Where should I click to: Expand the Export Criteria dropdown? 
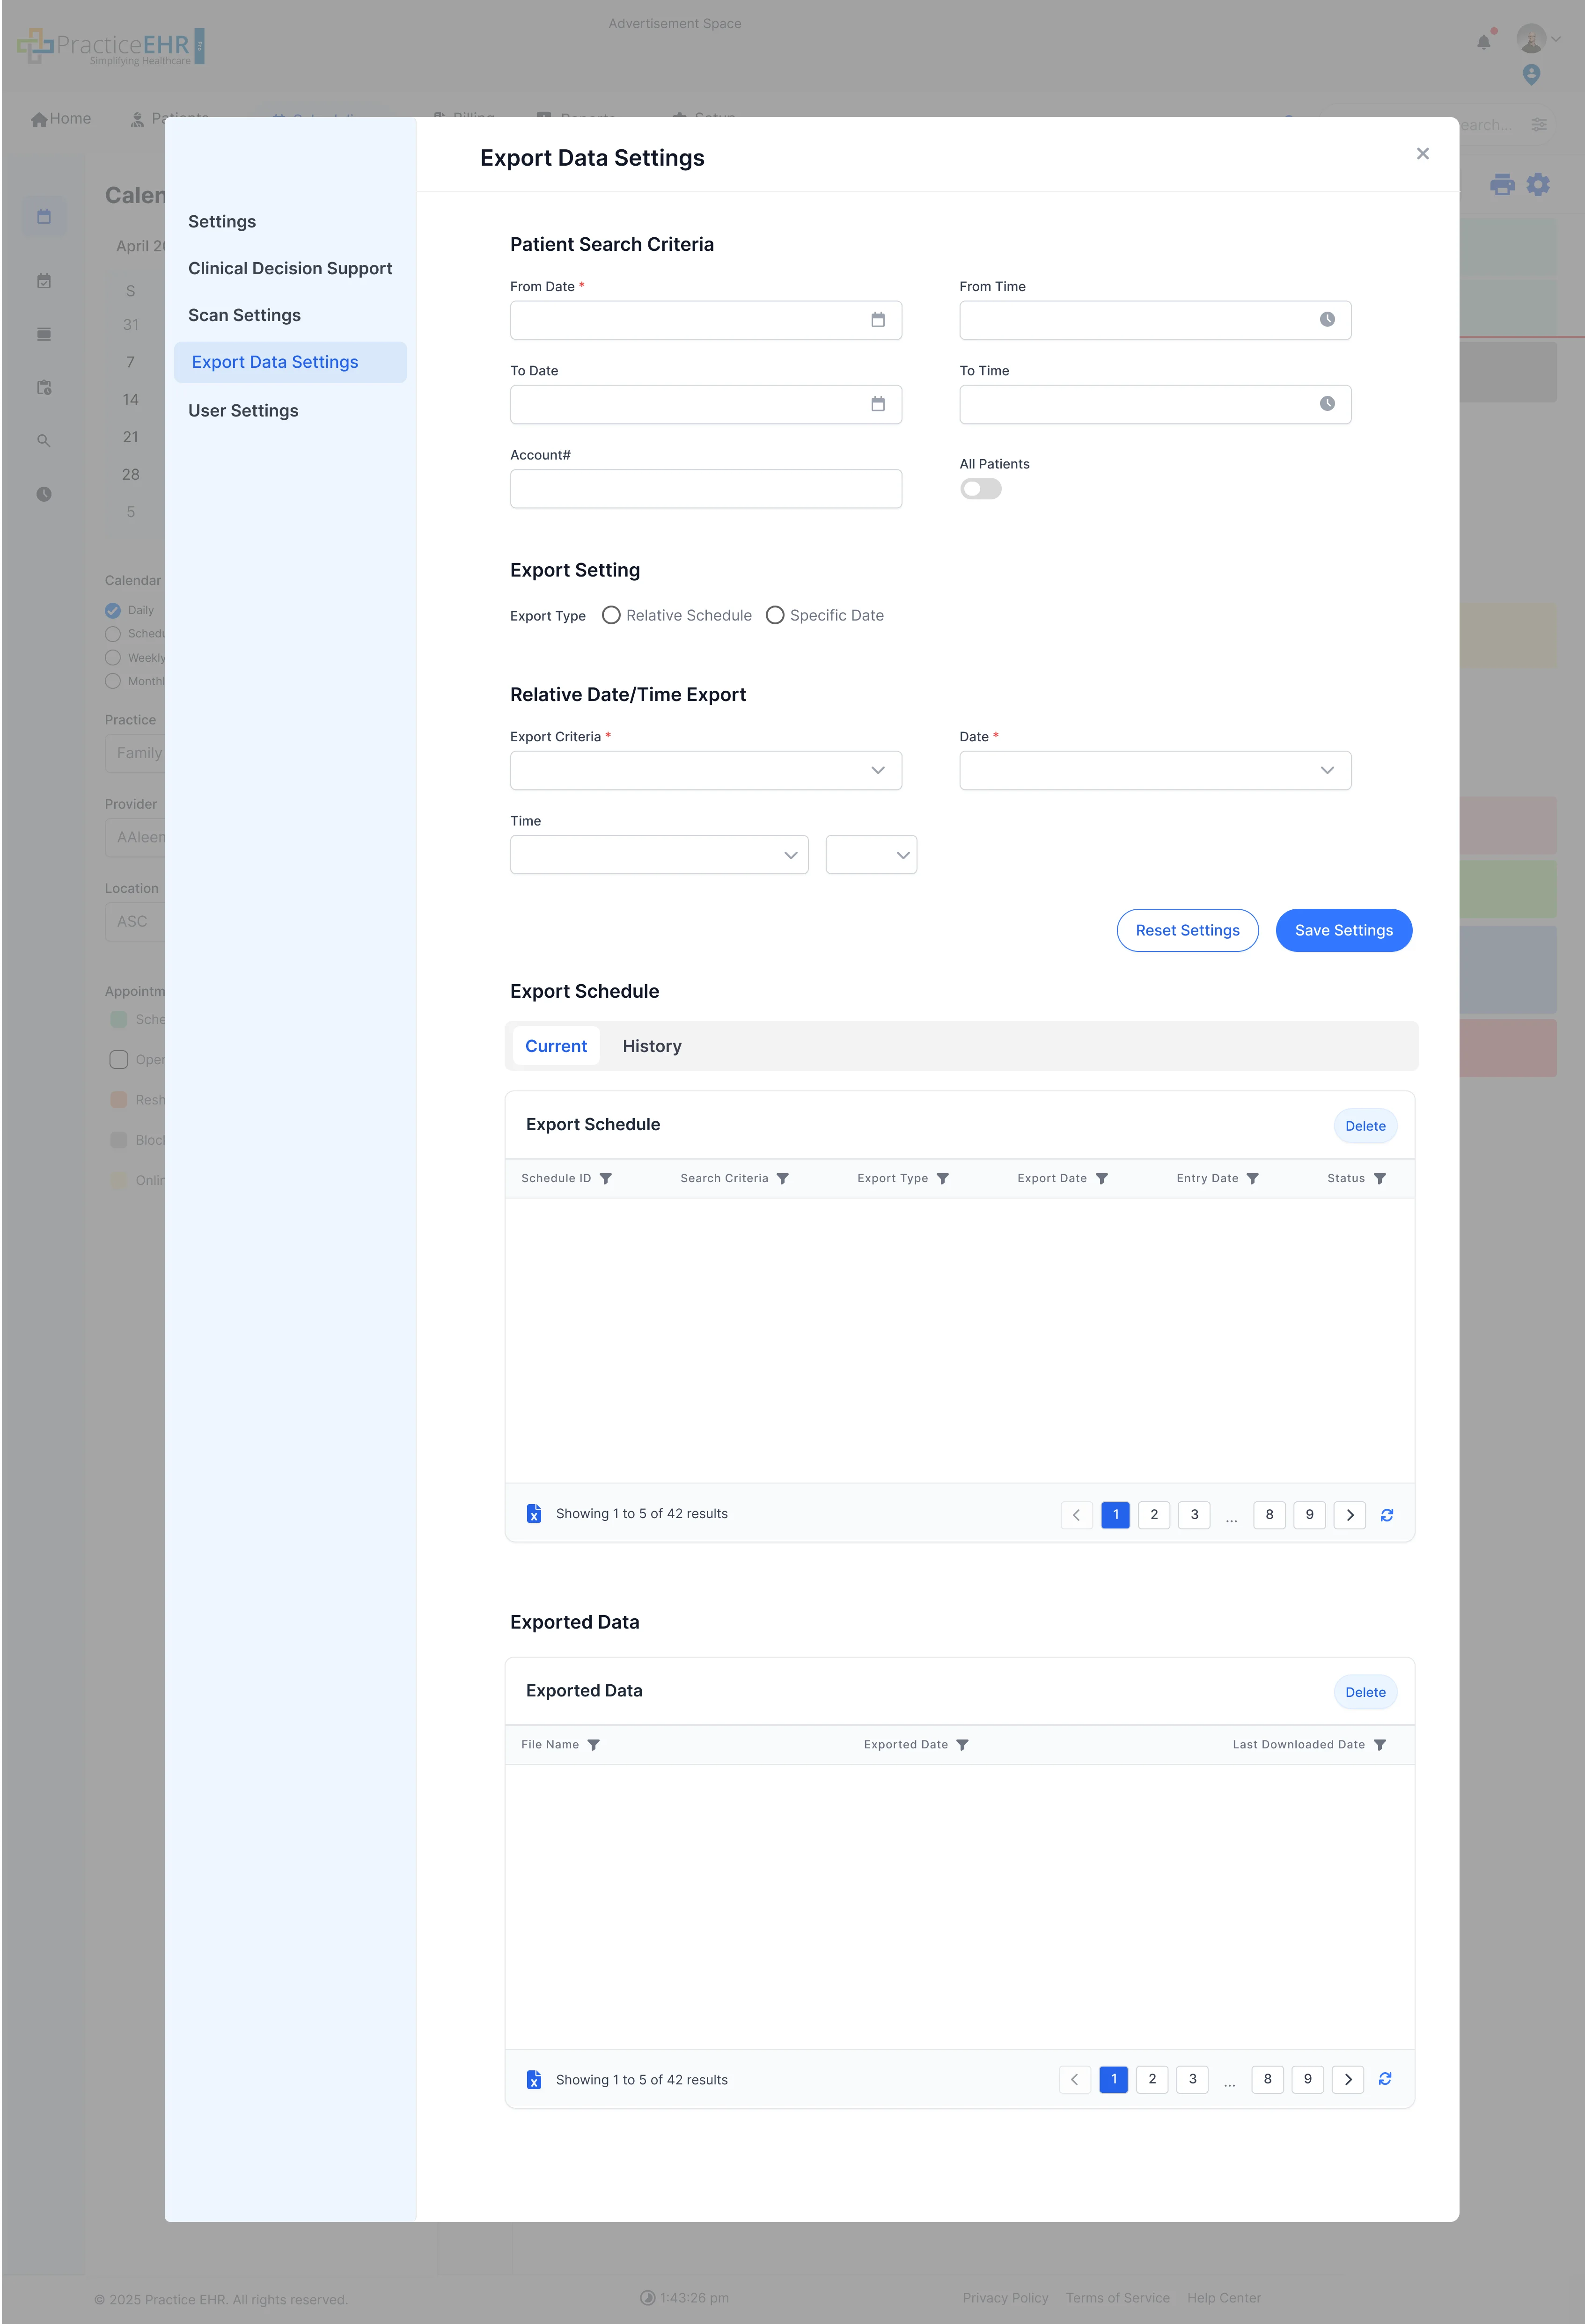(705, 770)
